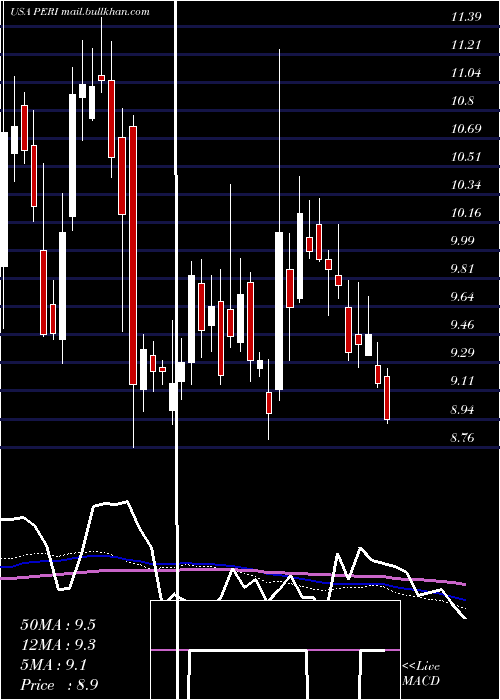Image resolution: width=500 pixels, height=700 pixels.
Task: Select the 11.21 price axis label
Action: point(466,45)
